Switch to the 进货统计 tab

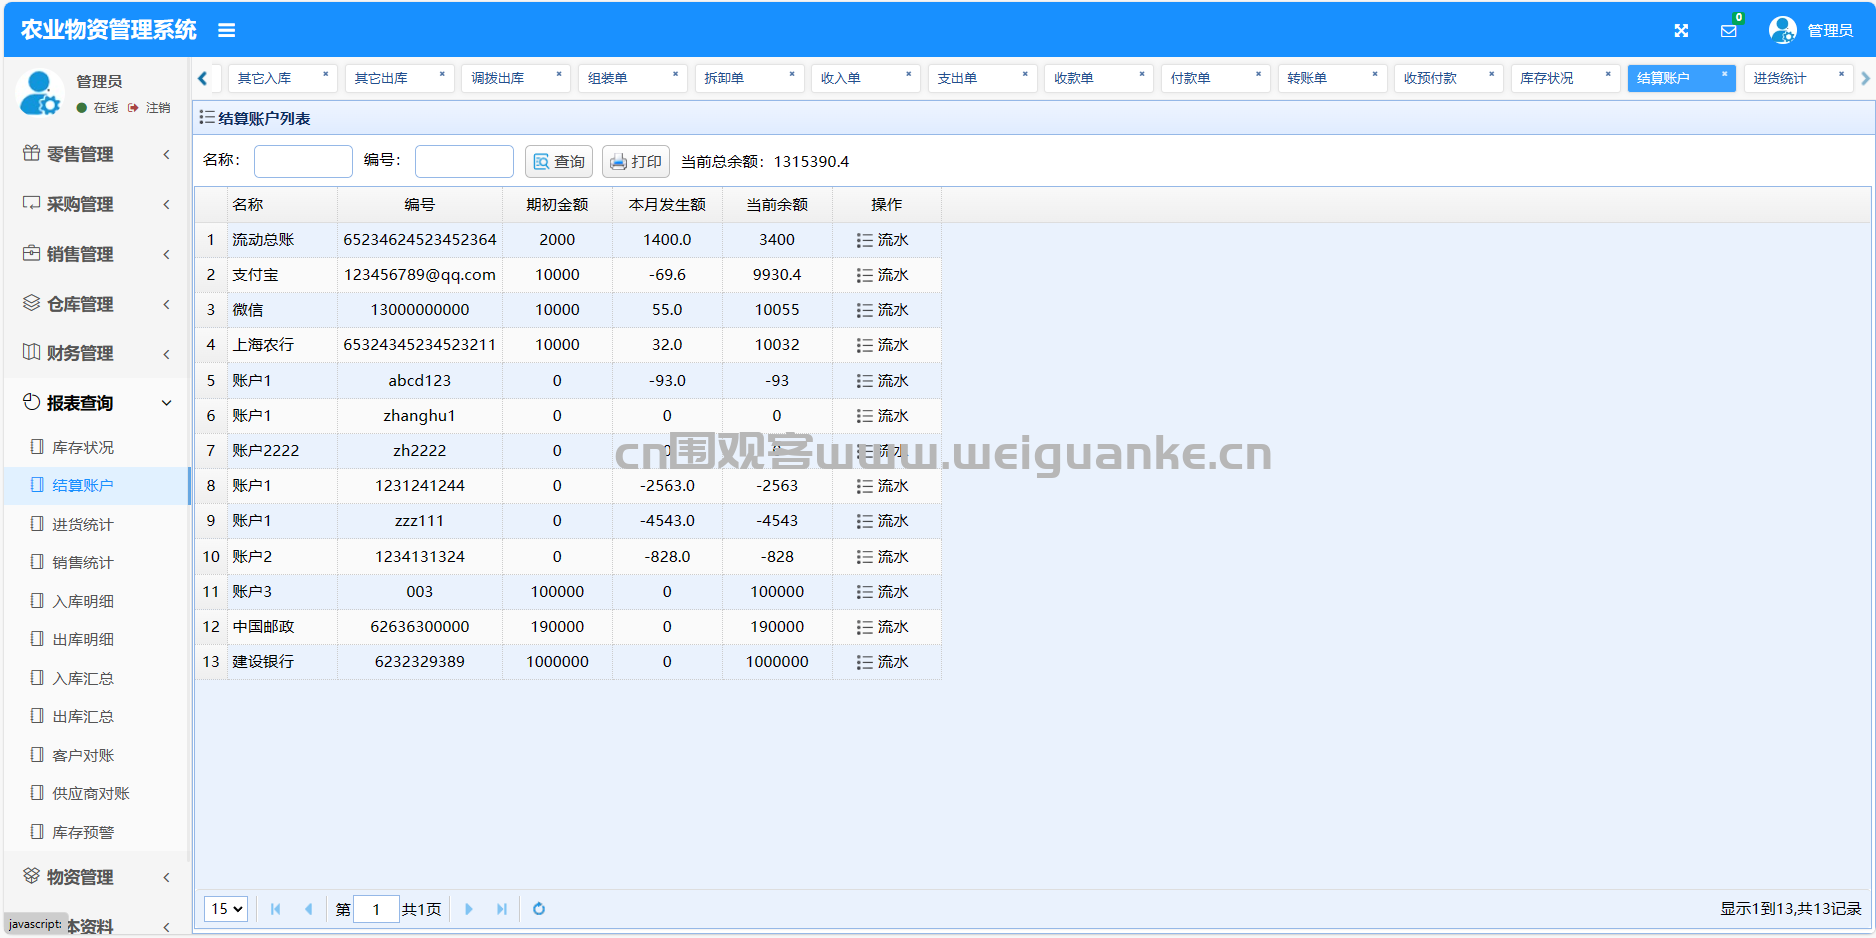pos(1780,78)
